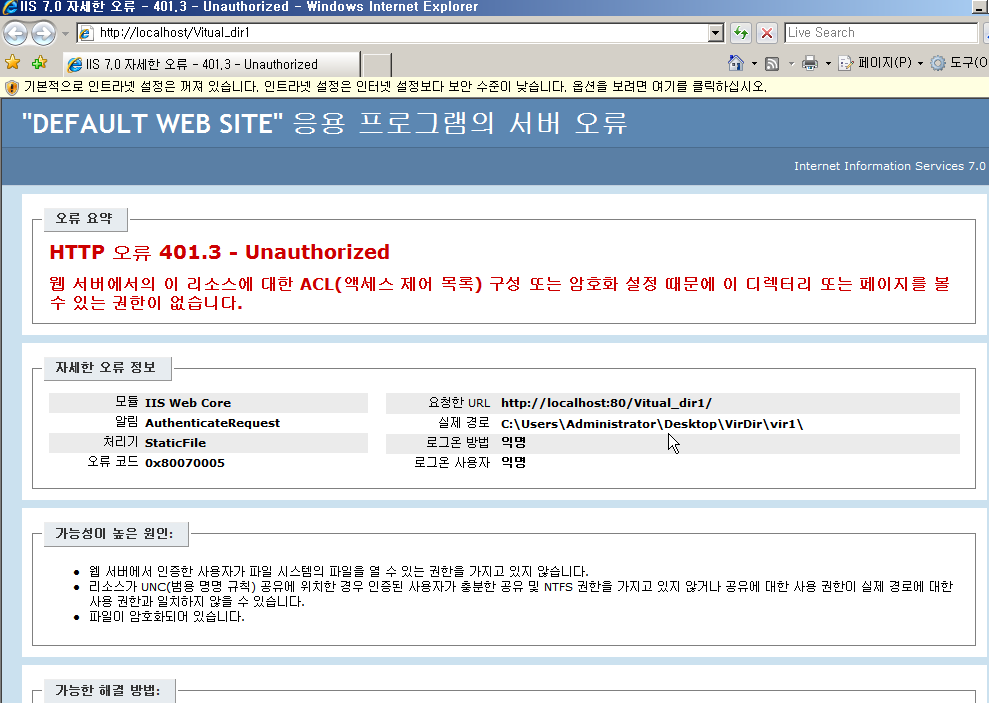
Task: Click the browser Back arrow button
Action: coord(16,33)
